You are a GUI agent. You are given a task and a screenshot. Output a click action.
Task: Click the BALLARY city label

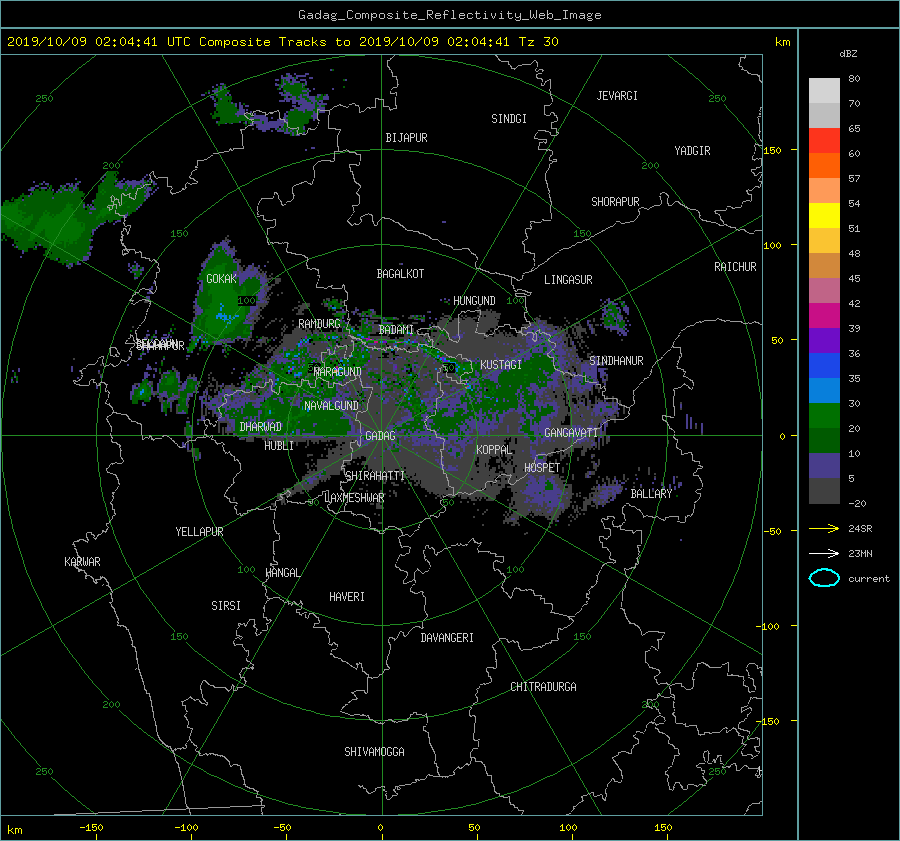point(651,494)
